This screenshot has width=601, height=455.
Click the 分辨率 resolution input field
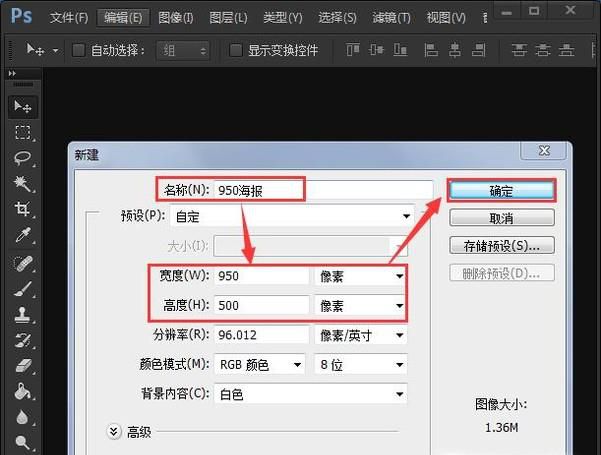tap(261, 335)
